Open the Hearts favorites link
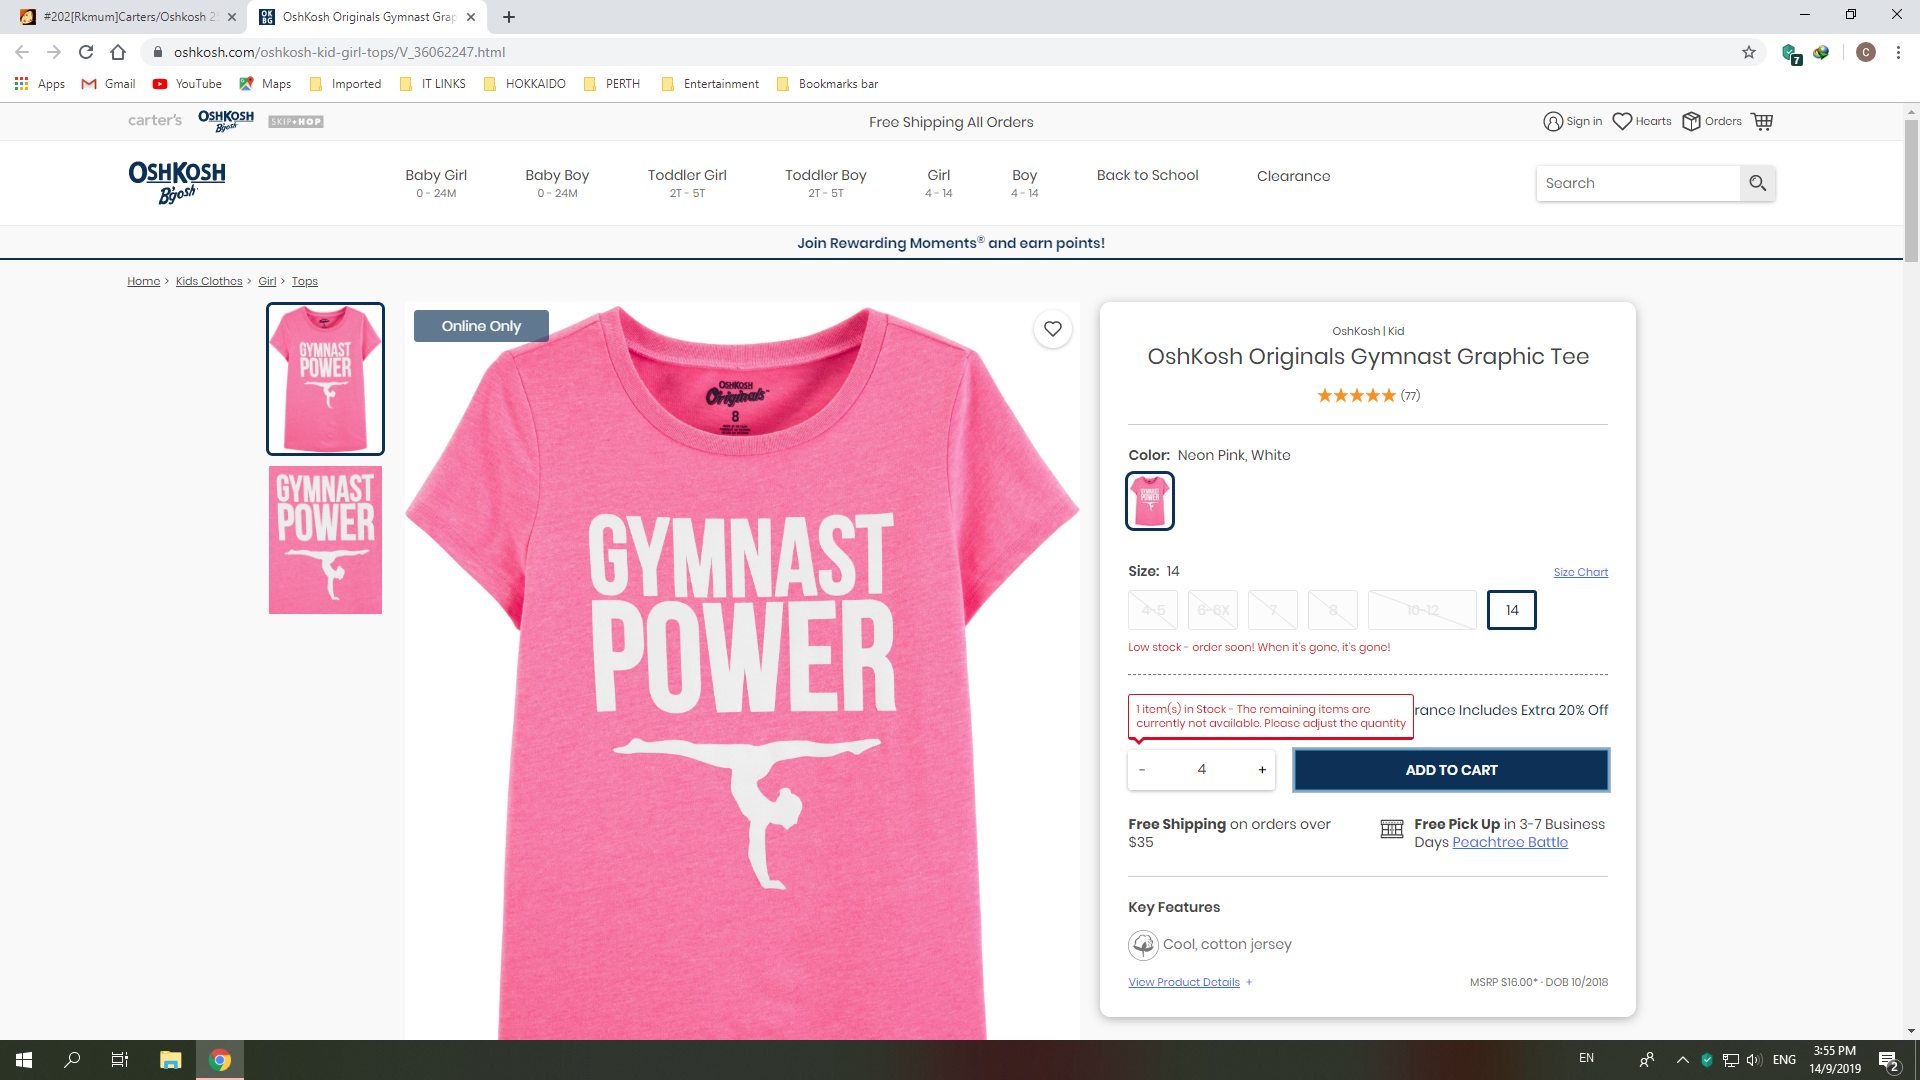Screen dimensions: 1920x1080 point(1642,121)
